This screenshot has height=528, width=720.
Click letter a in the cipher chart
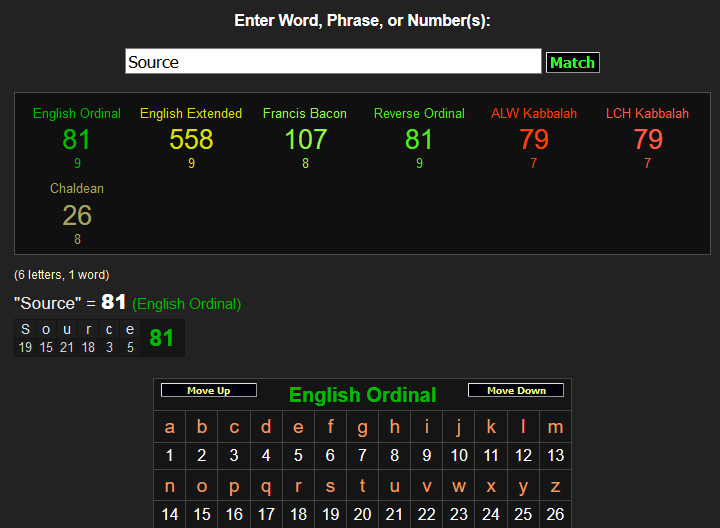click(170, 427)
